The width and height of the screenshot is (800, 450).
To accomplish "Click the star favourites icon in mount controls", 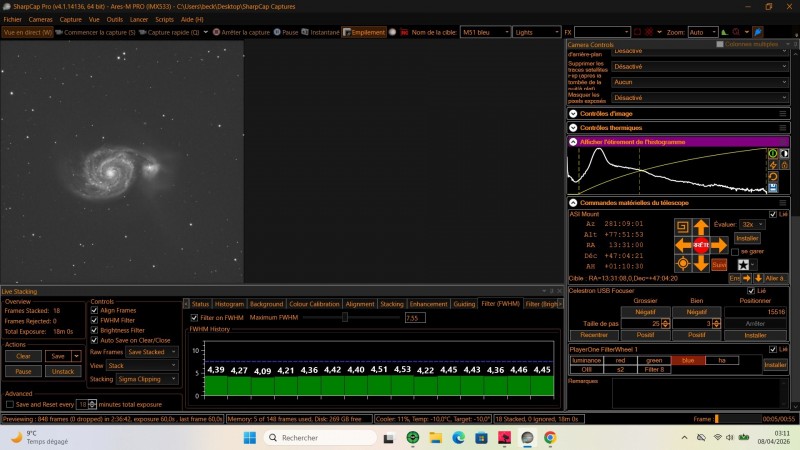I will point(743,264).
